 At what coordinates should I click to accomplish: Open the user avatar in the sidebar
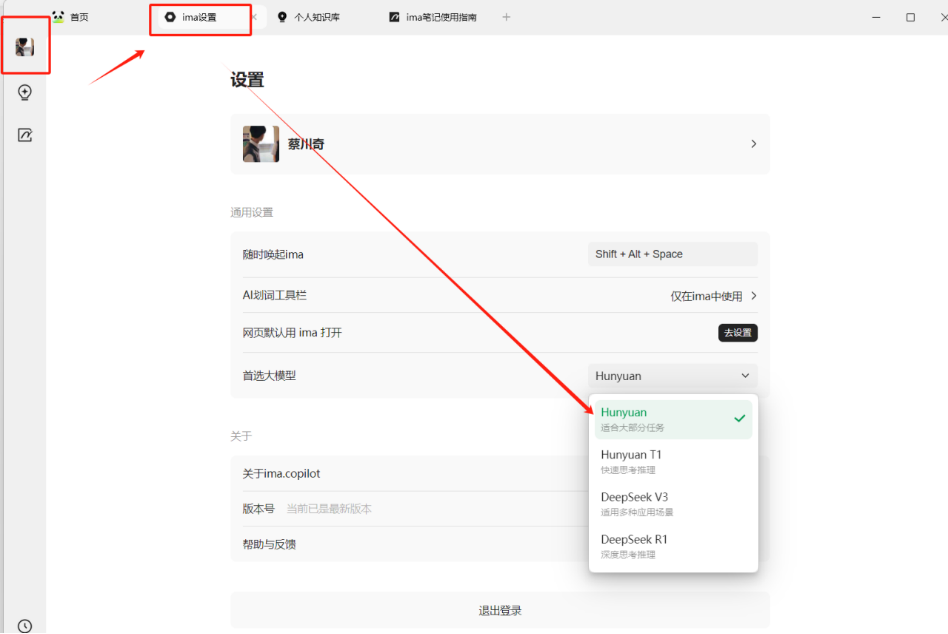(25, 47)
